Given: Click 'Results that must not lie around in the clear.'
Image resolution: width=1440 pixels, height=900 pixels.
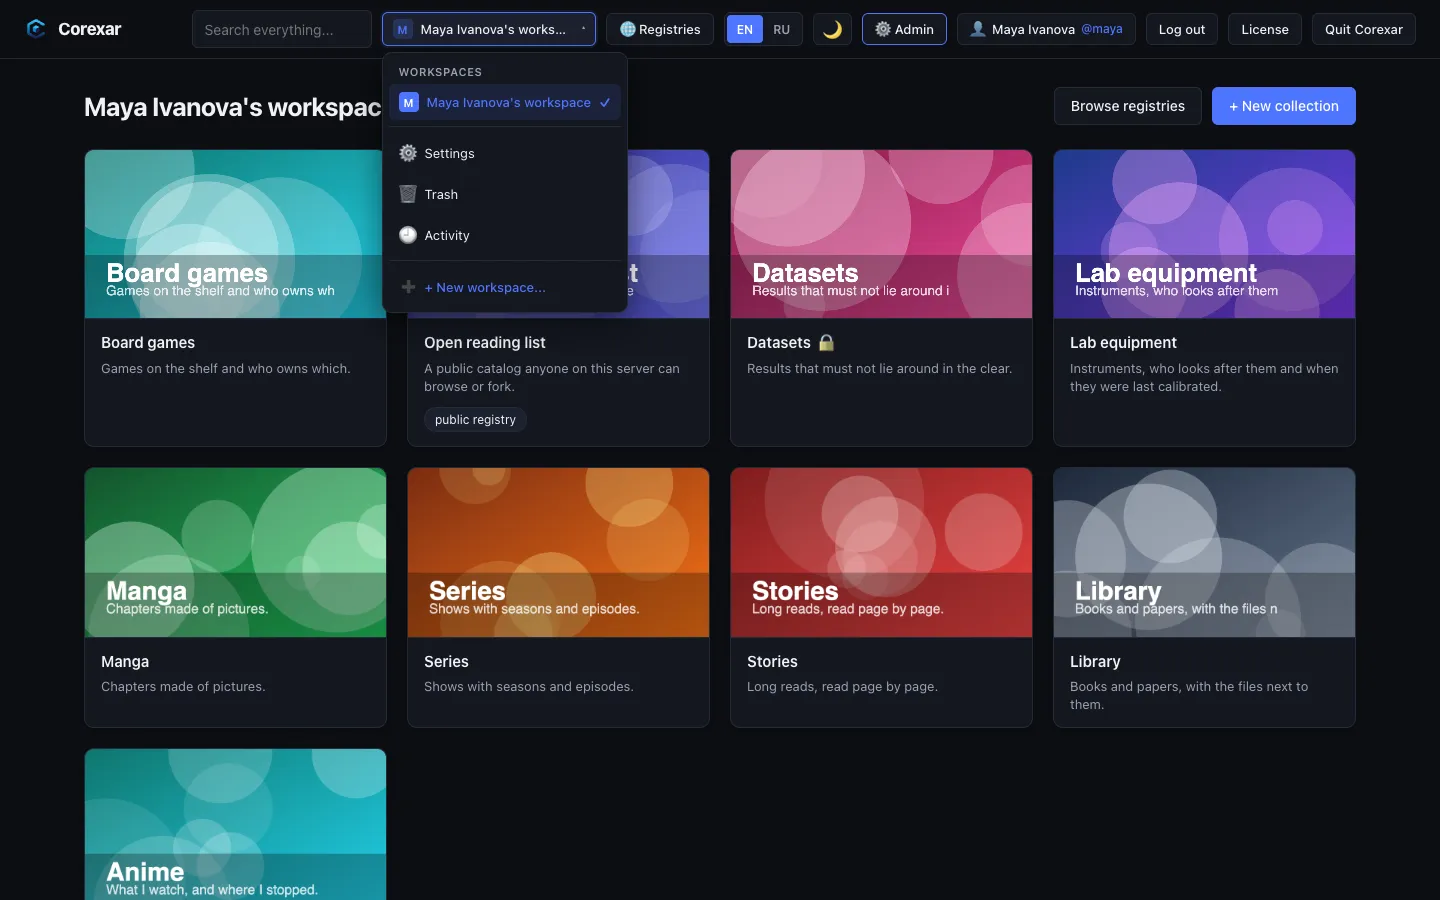Looking at the screenshot, I should tap(879, 369).
